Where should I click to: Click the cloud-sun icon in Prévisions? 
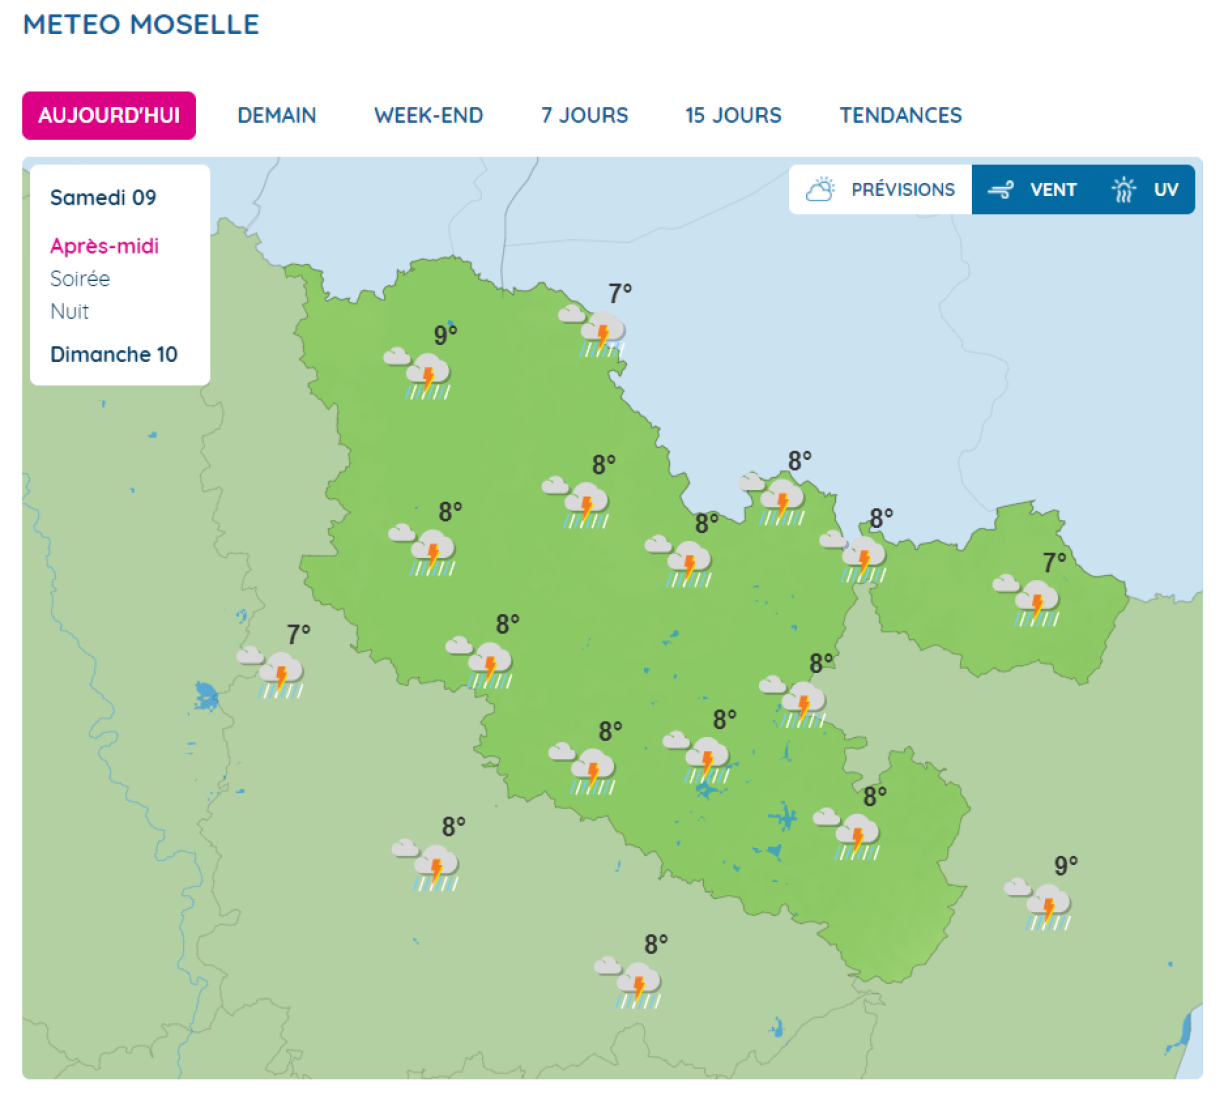(x=820, y=190)
